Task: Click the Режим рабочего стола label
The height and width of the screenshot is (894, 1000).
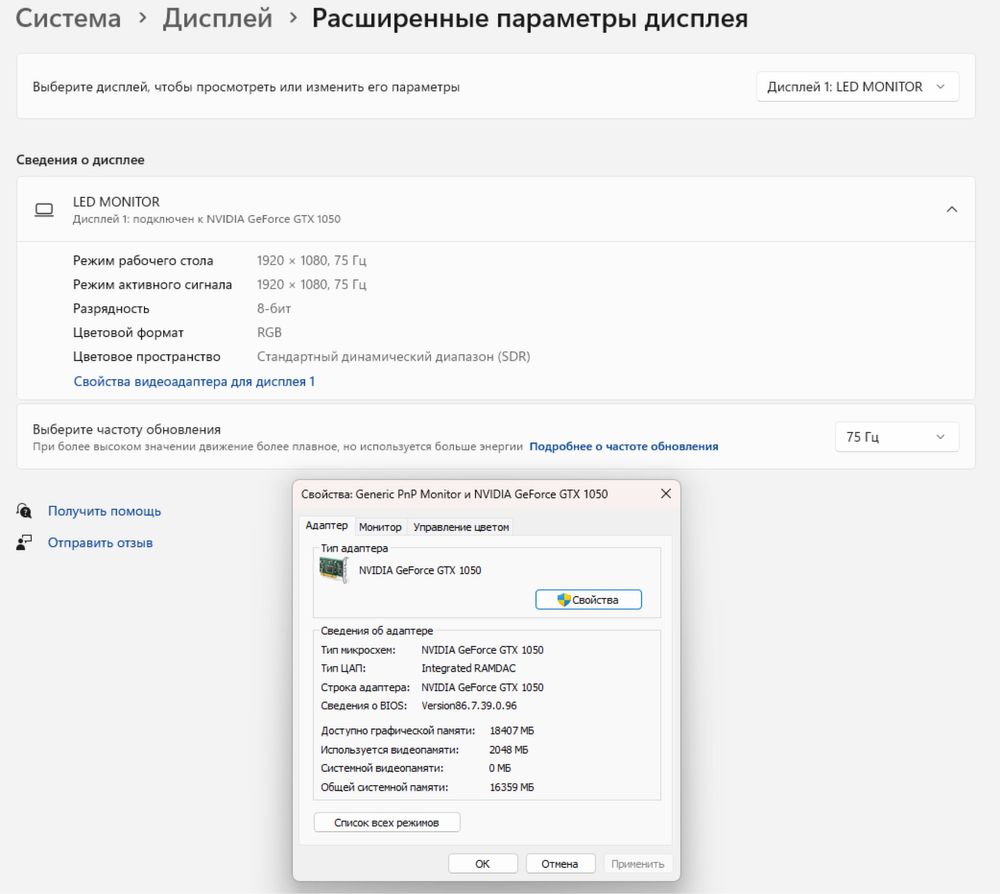Action: tap(143, 260)
